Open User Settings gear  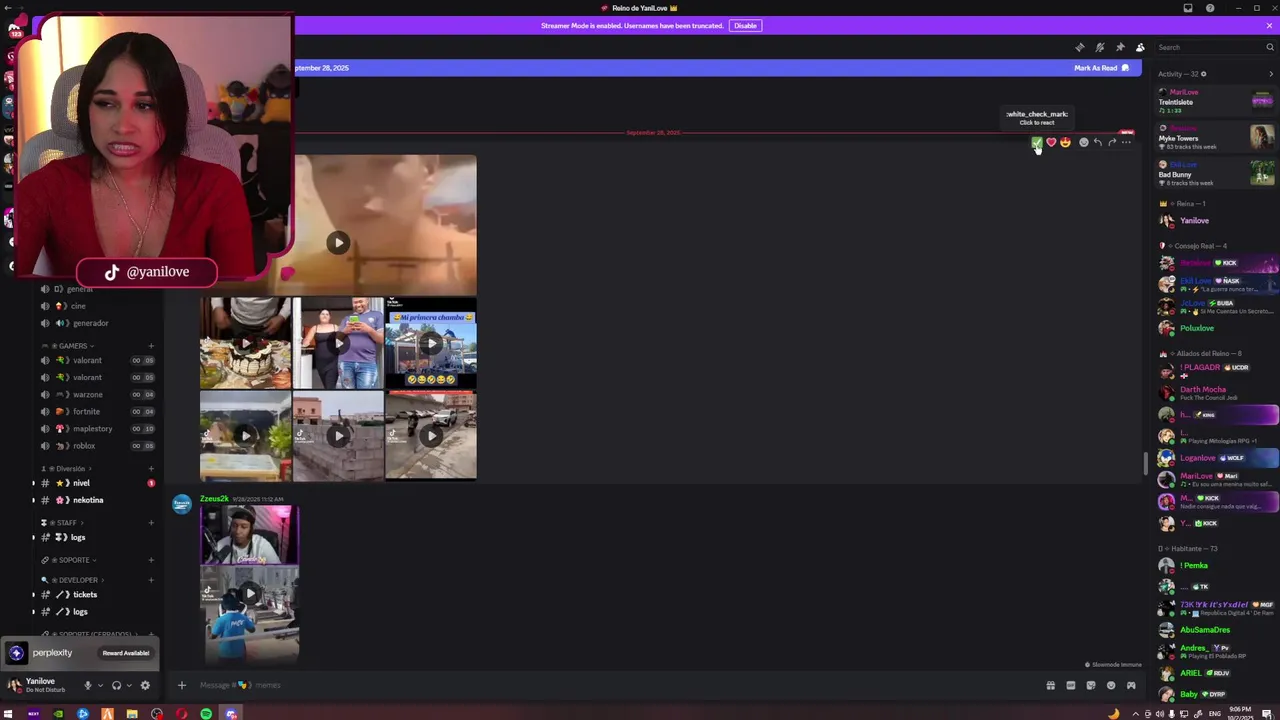pyautogui.click(x=145, y=685)
